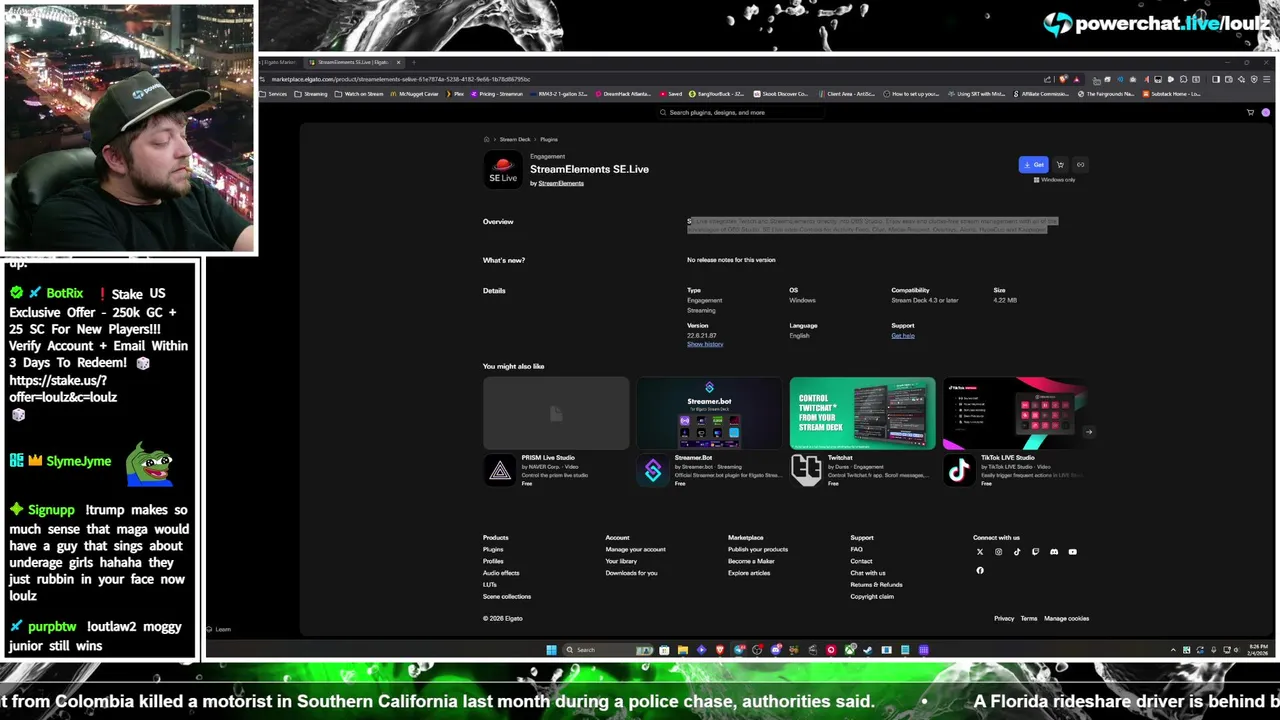The width and height of the screenshot is (1280, 720).
Task: Open the Contact footer link
Action: [x=861, y=561]
